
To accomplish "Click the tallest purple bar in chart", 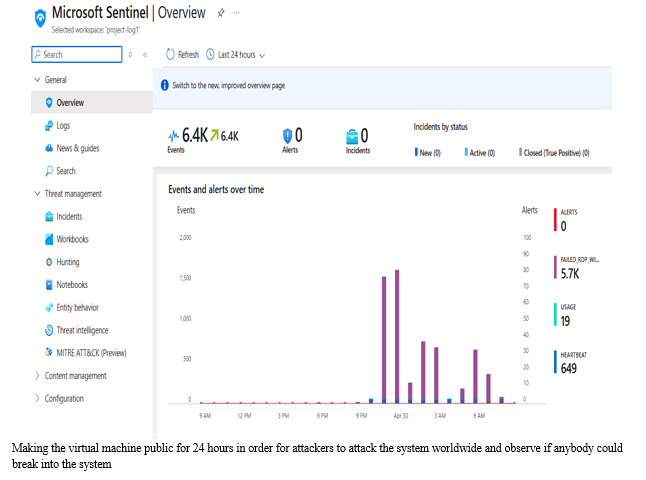I will pyautogui.click(x=397, y=336).
